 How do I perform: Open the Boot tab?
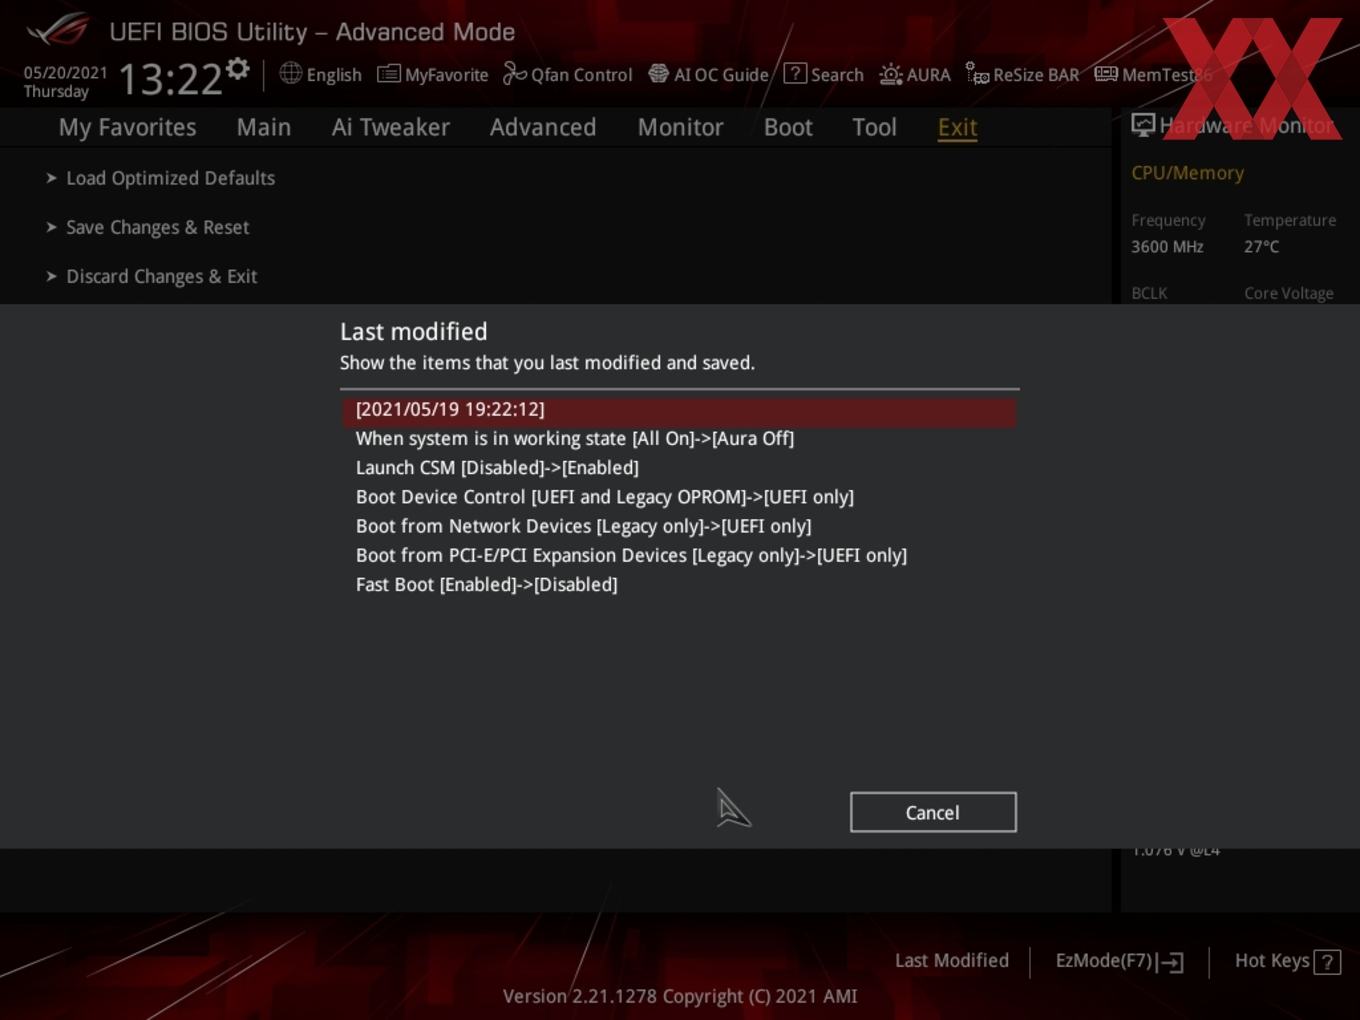[788, 127]
